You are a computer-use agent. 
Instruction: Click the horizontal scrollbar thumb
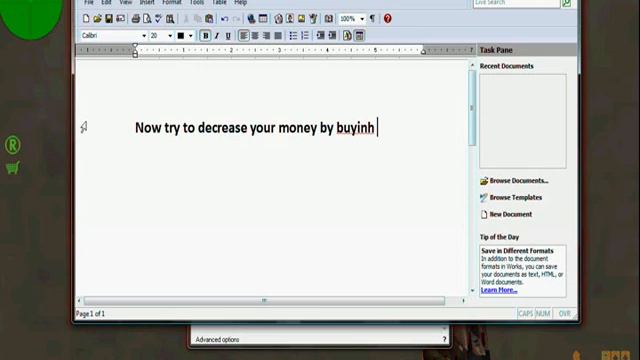(264, 301)
